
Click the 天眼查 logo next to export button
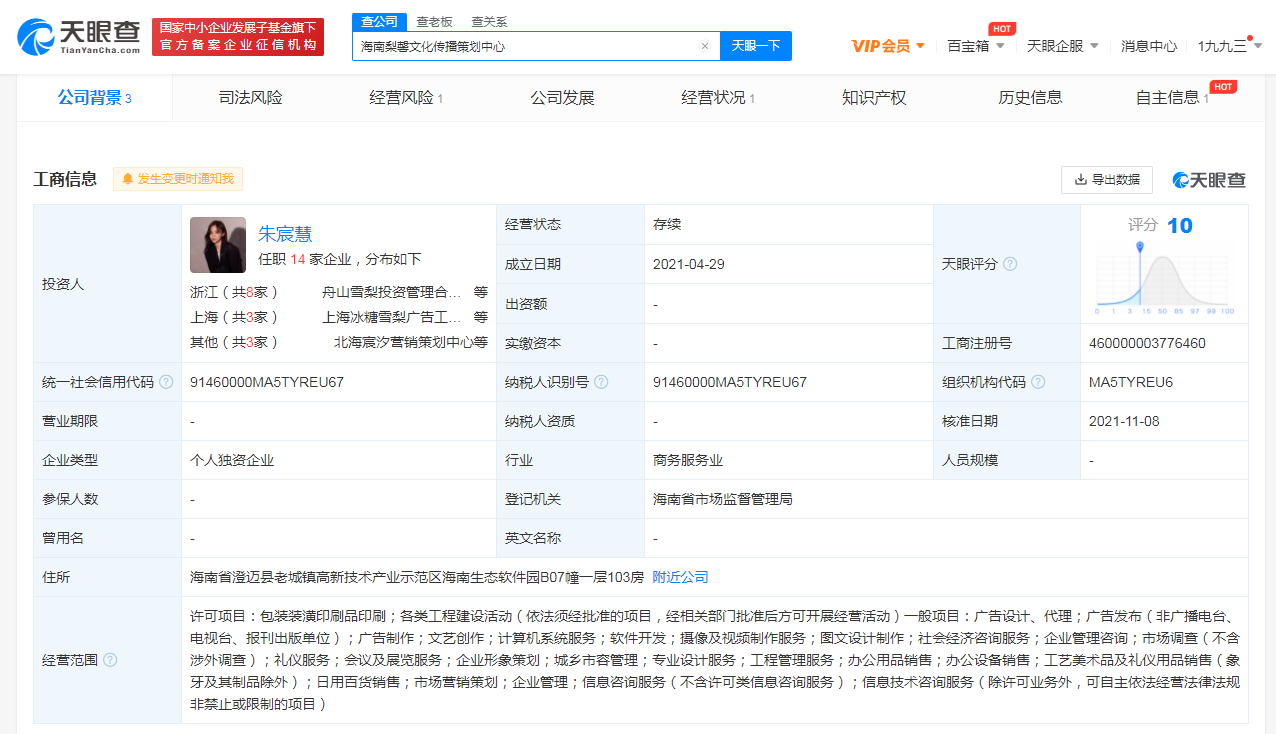coord(1210,180)
